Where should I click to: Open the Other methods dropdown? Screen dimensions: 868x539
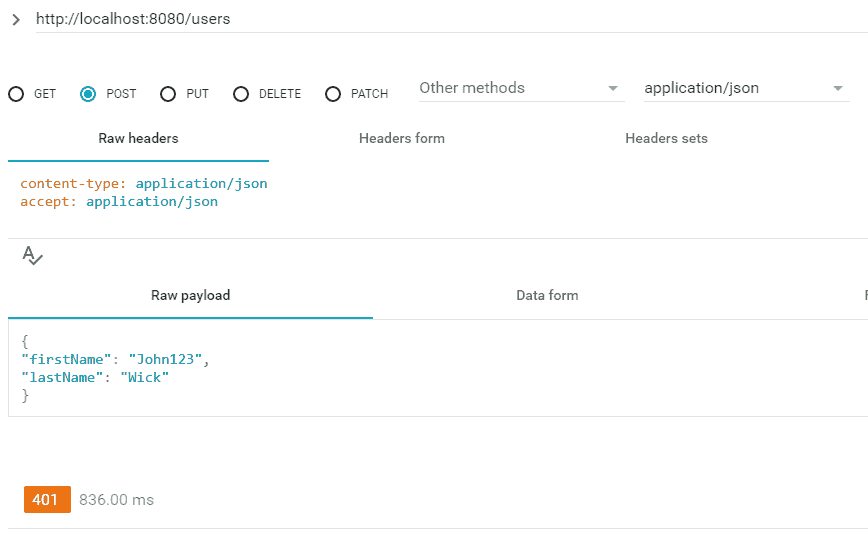[x=519, y=88]
